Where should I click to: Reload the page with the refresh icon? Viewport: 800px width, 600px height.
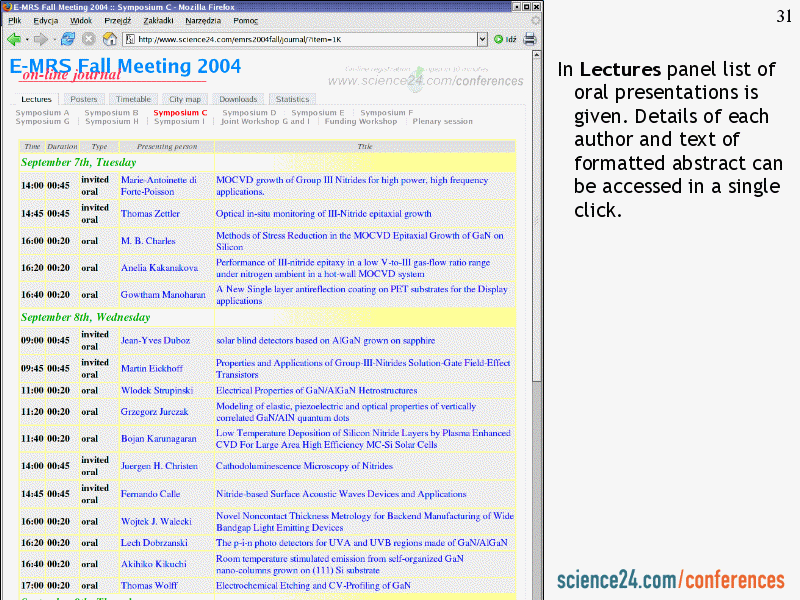coord(68,39)
